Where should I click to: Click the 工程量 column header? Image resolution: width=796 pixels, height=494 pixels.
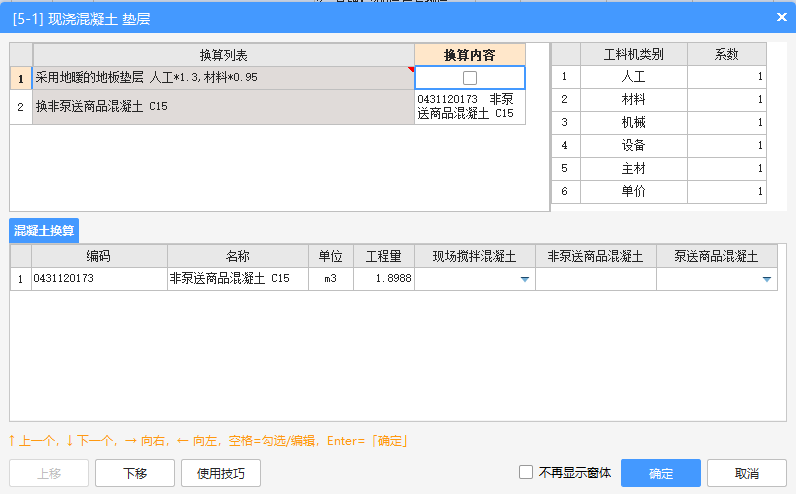(384, 256)
